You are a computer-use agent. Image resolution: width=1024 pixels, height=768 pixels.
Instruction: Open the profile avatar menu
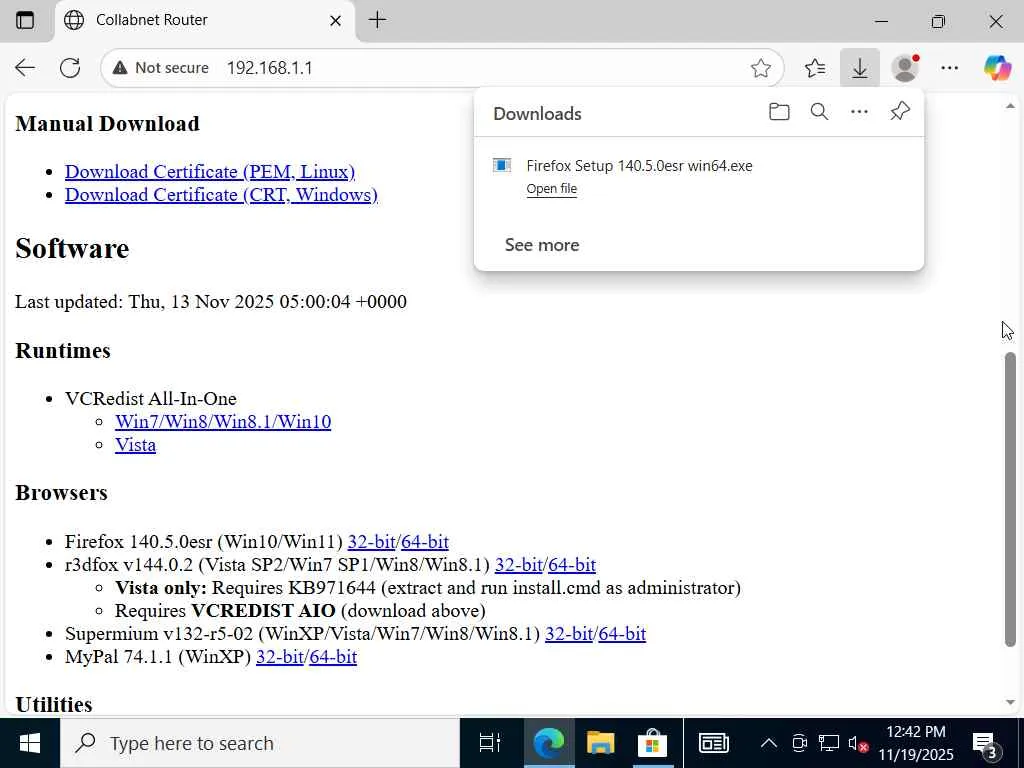(905, 68)
